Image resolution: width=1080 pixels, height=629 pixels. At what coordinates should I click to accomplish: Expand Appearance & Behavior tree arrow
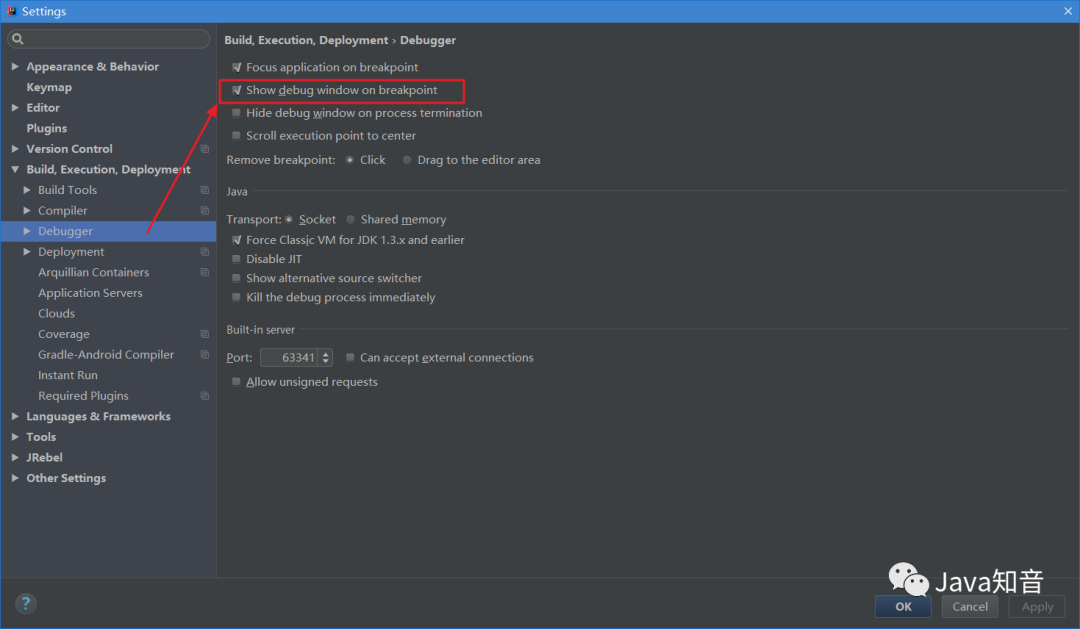[15, 67]
